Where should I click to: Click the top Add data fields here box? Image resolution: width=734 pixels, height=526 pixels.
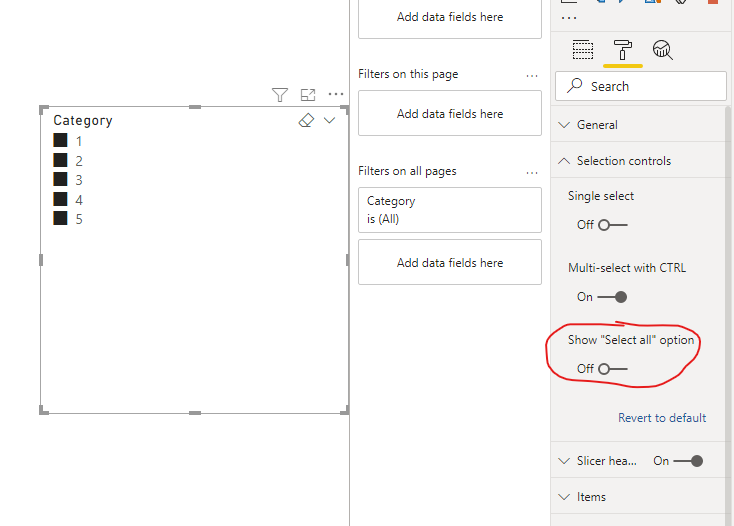tap(450, 18)
